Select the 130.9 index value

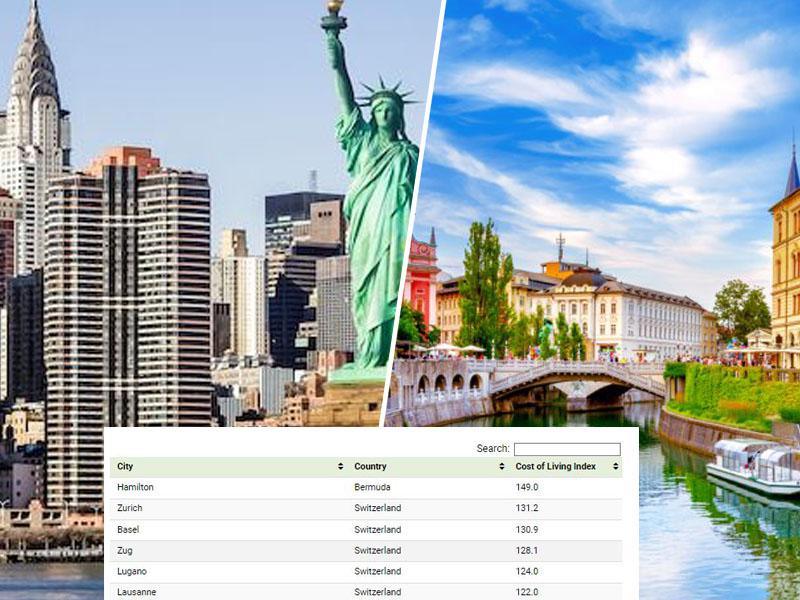(527, 530)
